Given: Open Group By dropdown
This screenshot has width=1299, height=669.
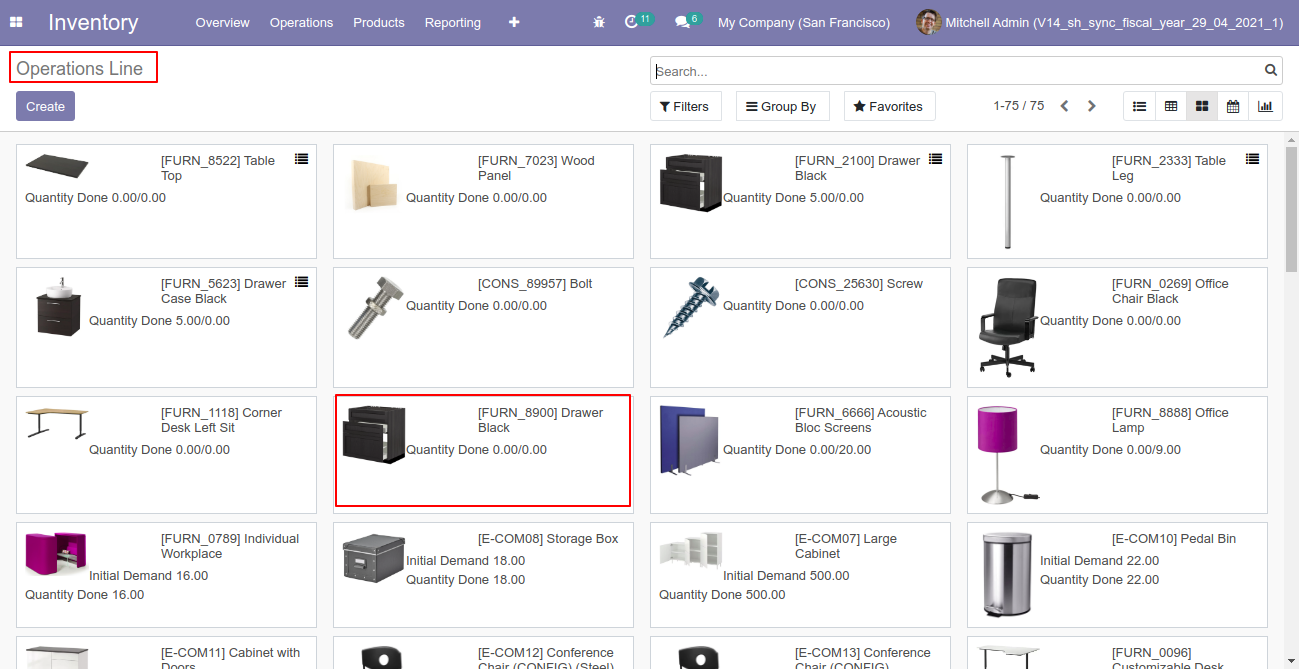Looking at the screenshot, I should point(782,106).
